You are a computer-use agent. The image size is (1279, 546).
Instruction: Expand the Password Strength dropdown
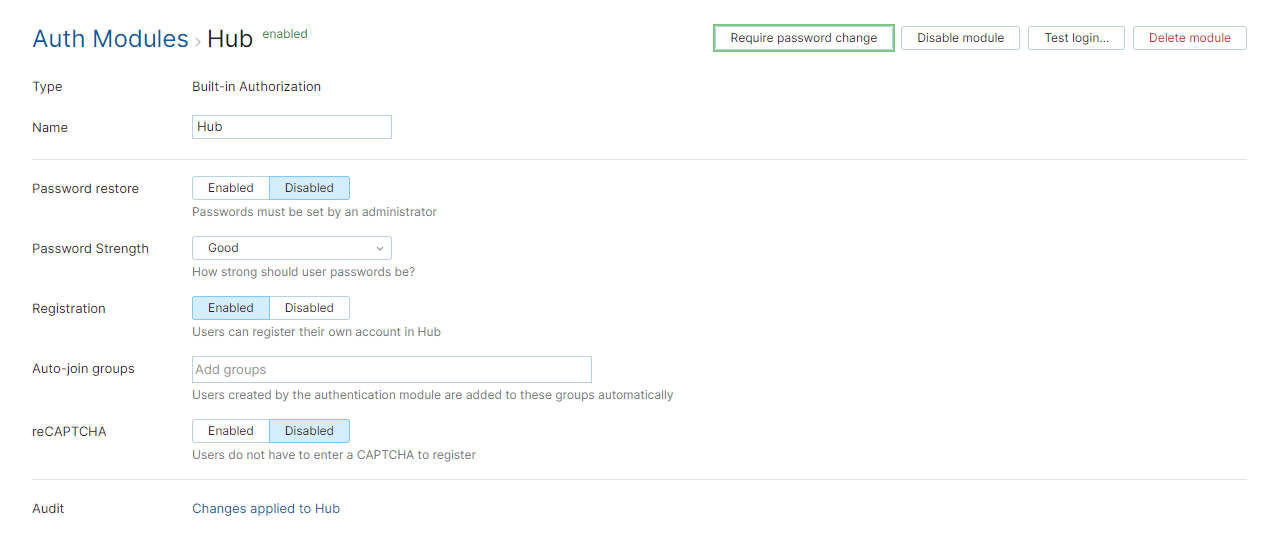(x=291, y=248)
